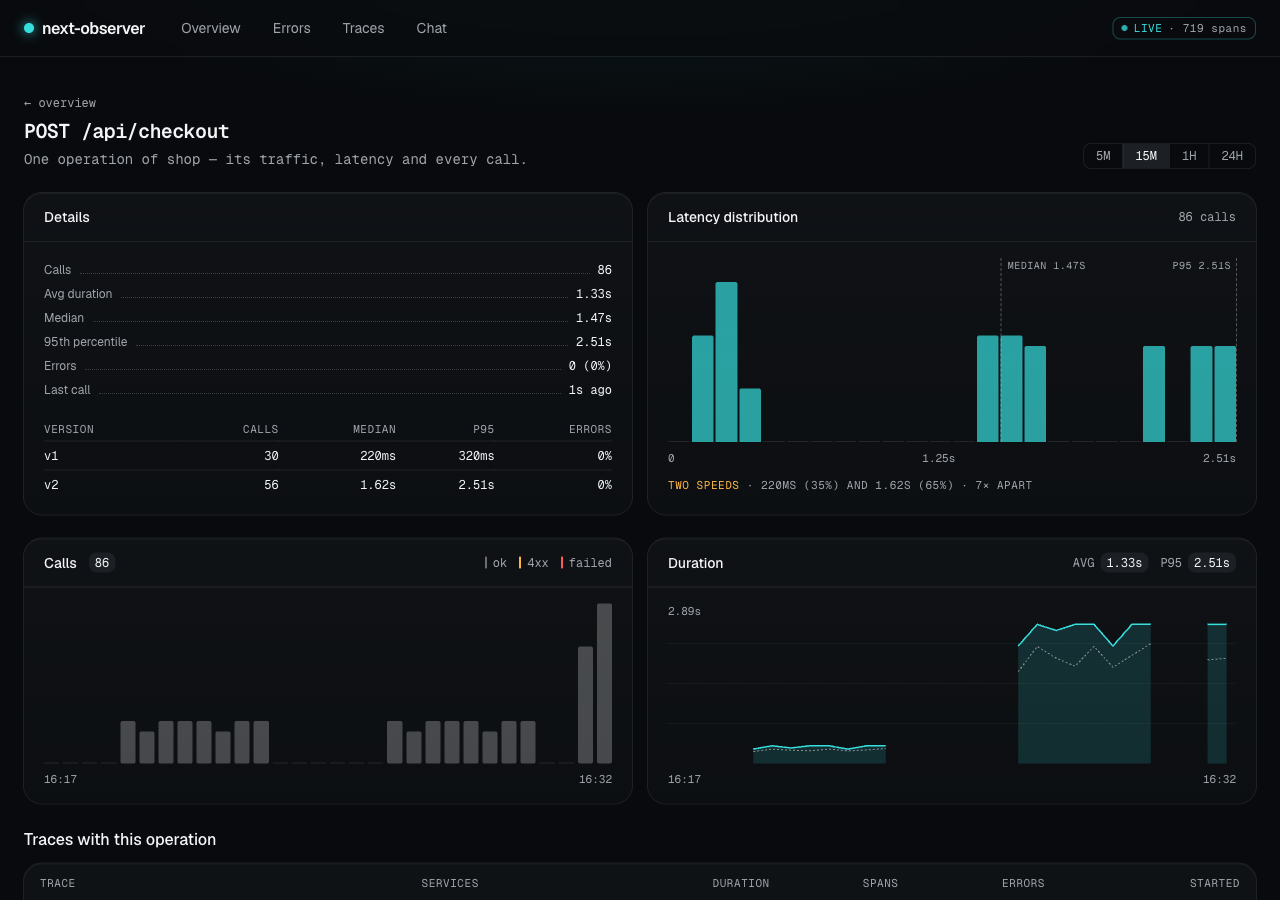Screen dimensions: 1280x900
Task: Click the DURATION column header in traces table
Action: [x=741, y=883]
